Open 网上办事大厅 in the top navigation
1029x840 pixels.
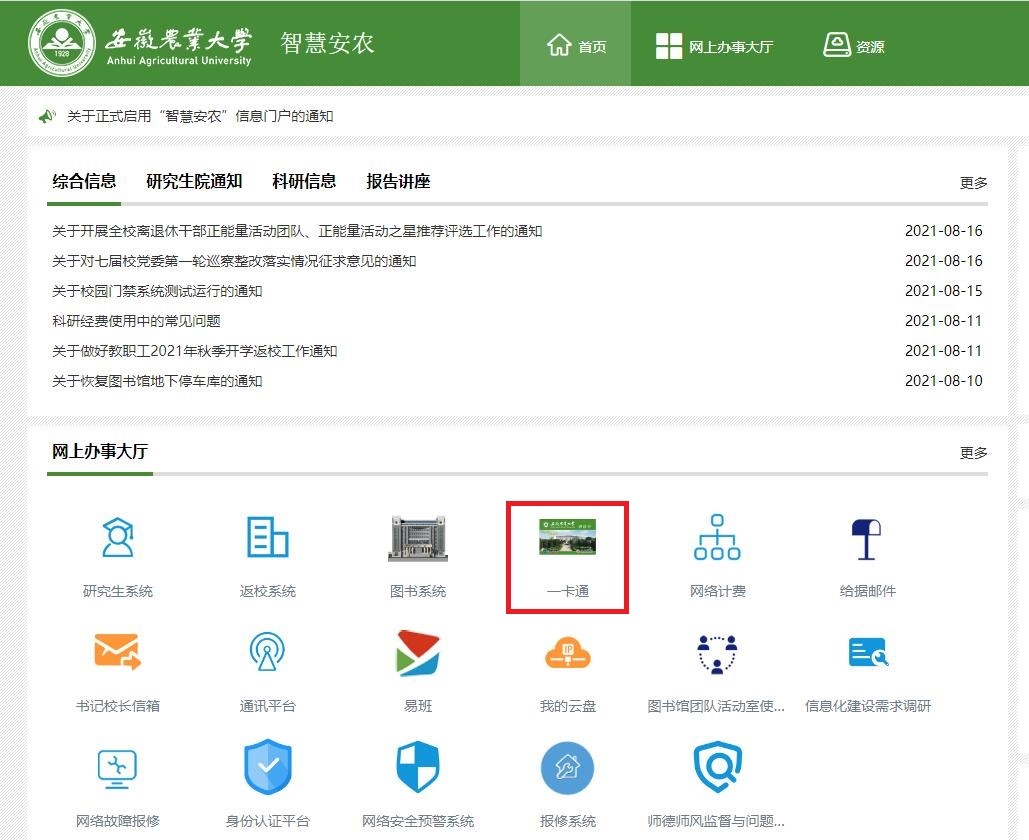tap(714, 46)
